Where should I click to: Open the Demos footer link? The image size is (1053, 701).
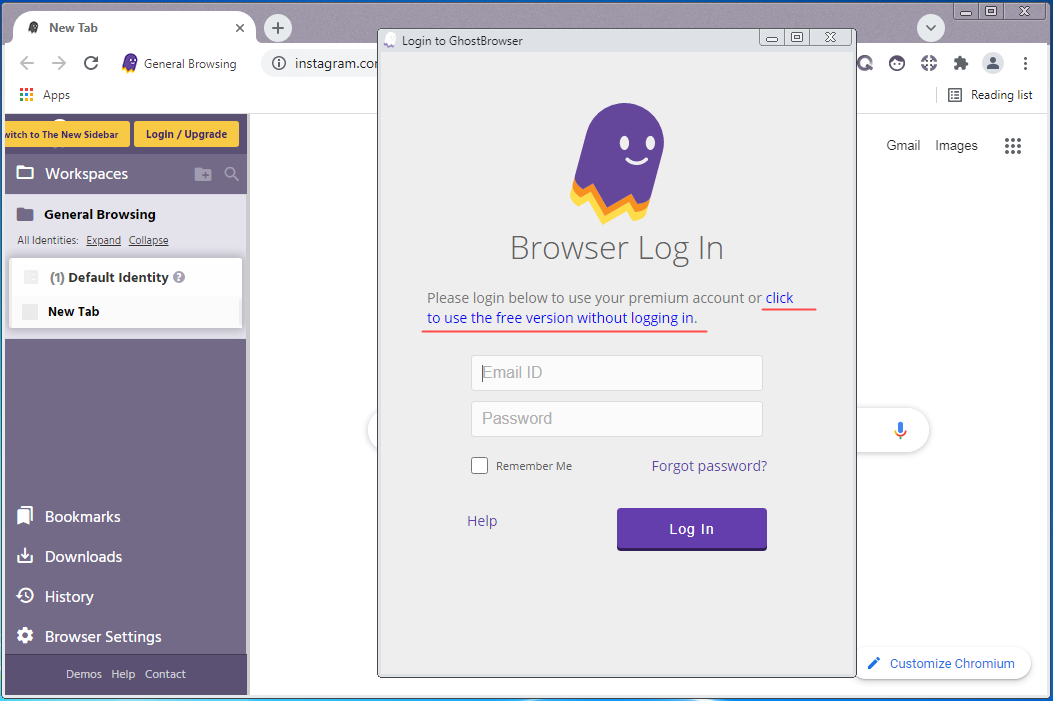[84, 674]
